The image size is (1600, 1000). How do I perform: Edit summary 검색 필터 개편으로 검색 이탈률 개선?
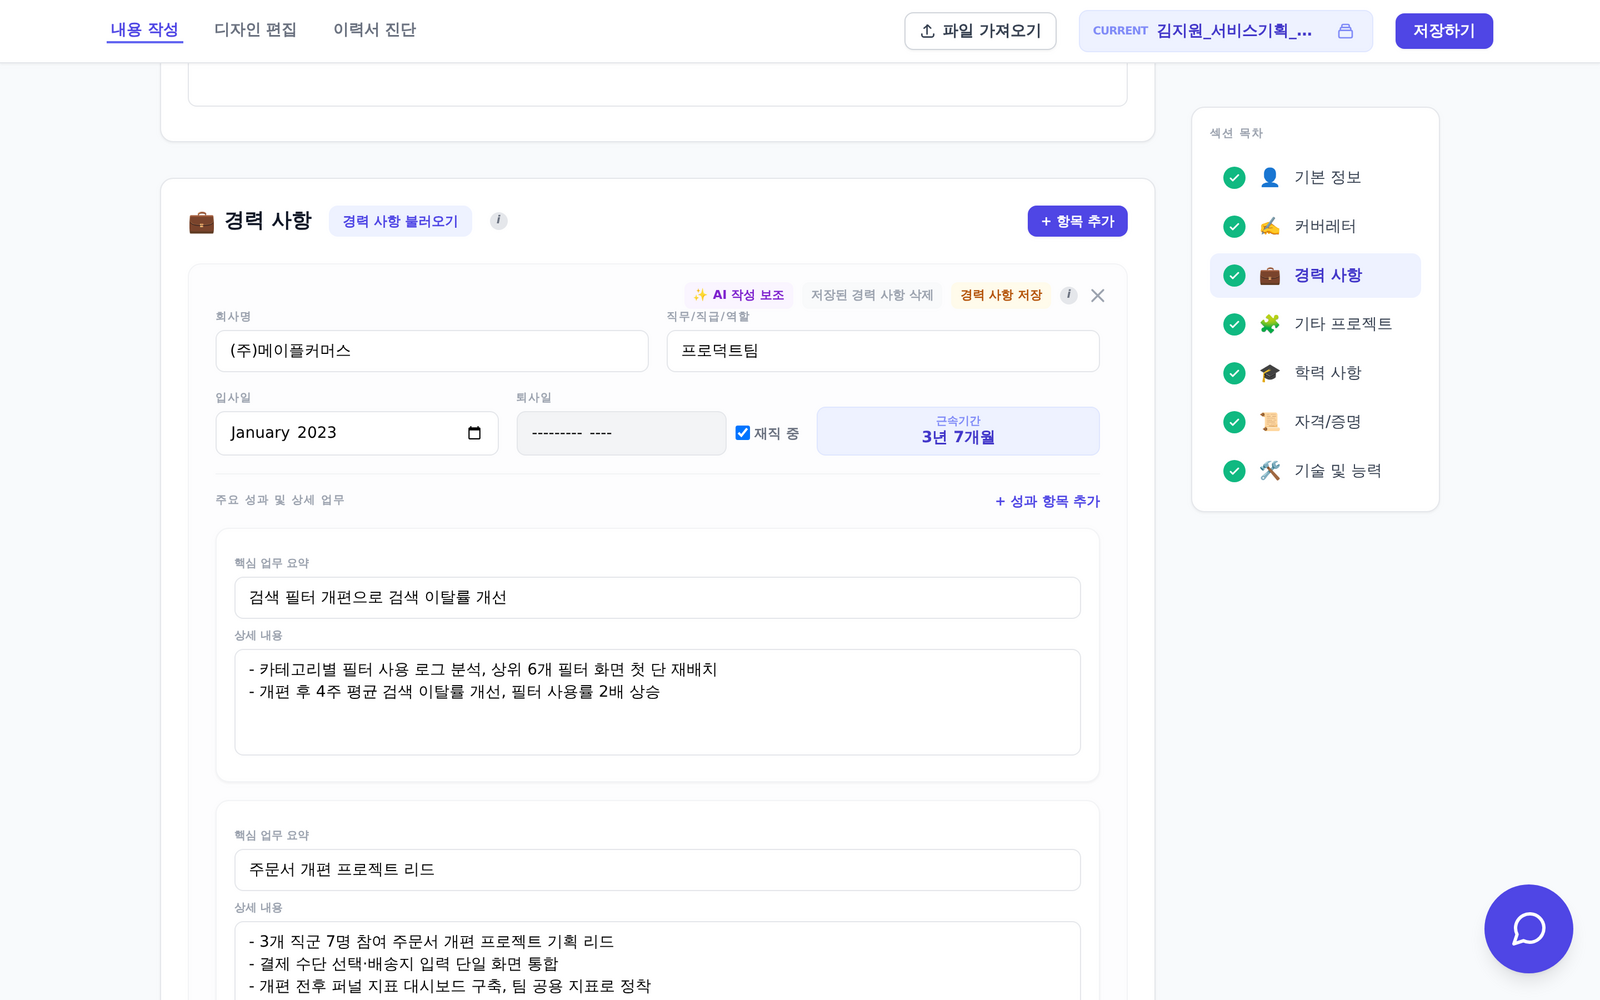657,598
